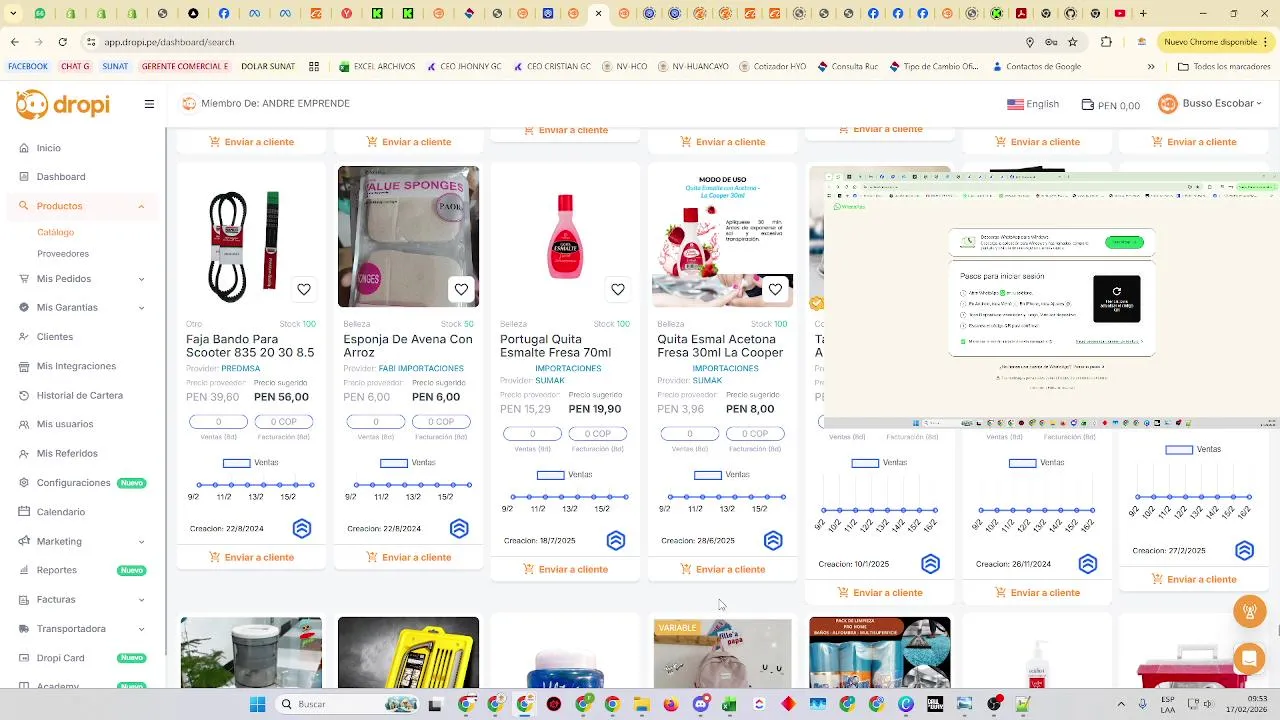Select Catálogo under Productos
This screenshot has width=1280, height=720.
56,232
